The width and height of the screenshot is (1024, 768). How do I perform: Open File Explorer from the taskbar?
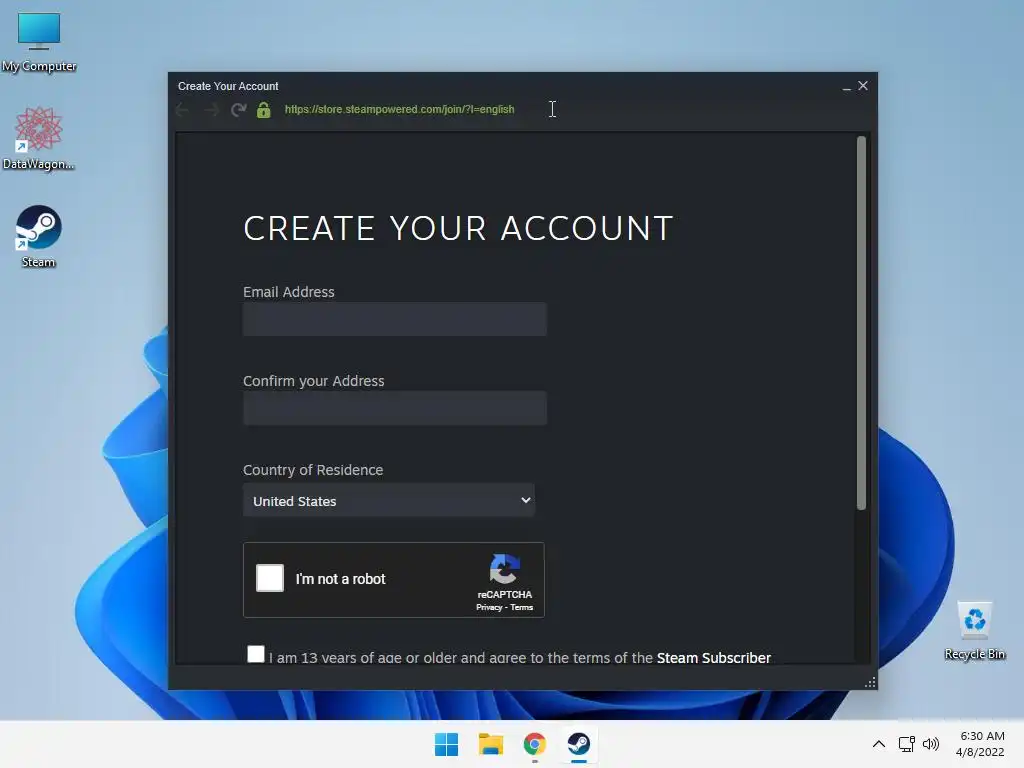(490, 744)
